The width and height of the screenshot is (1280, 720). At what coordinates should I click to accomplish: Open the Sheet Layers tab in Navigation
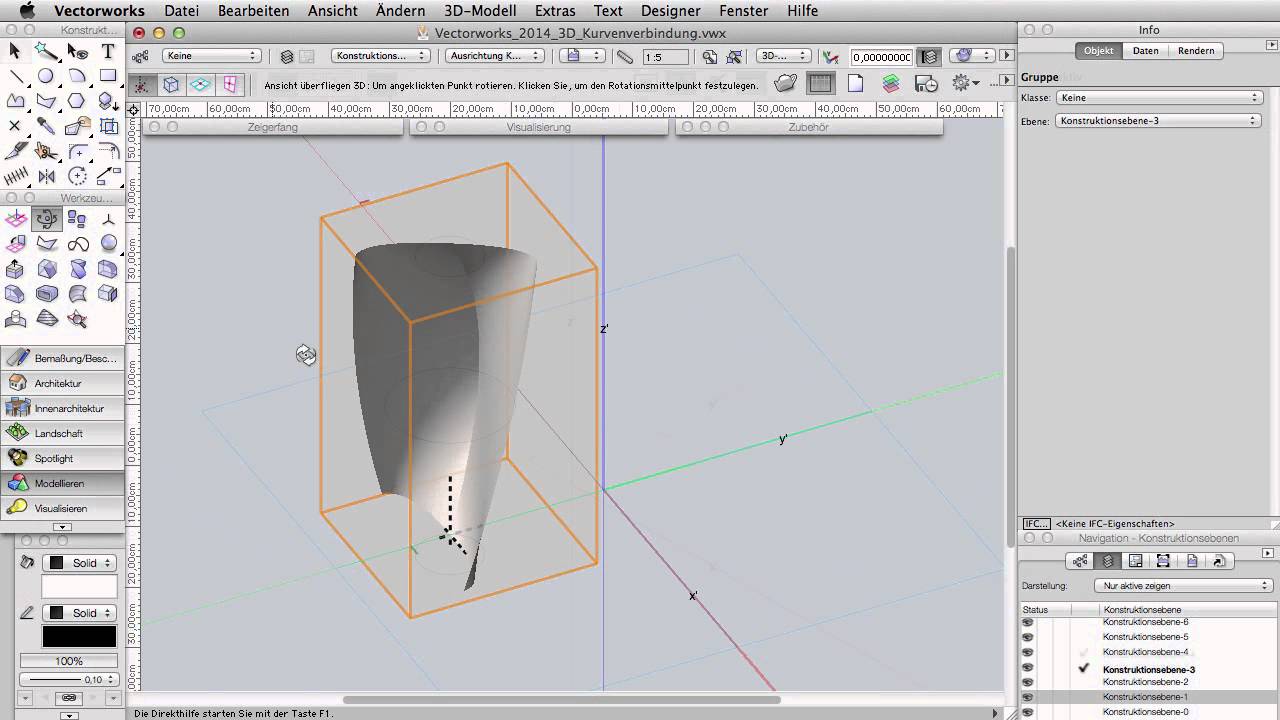[x=1135, y=561]
